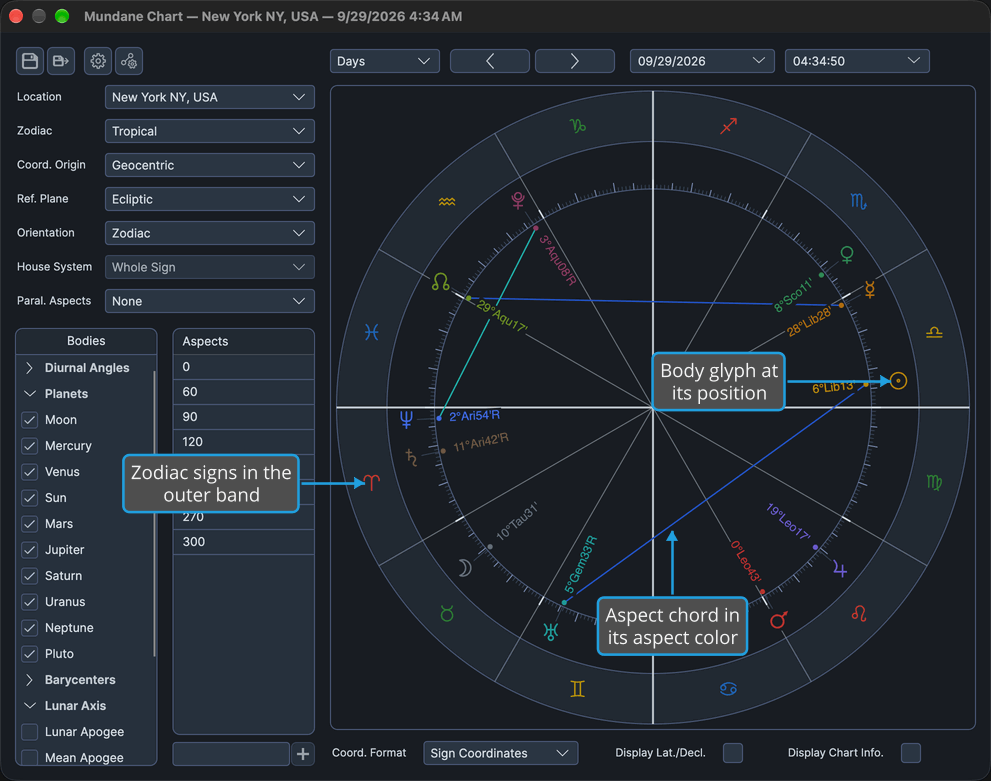
Task: Toggle the Display Lat./Decl. checkbox
Action: [x=733, y=753]
